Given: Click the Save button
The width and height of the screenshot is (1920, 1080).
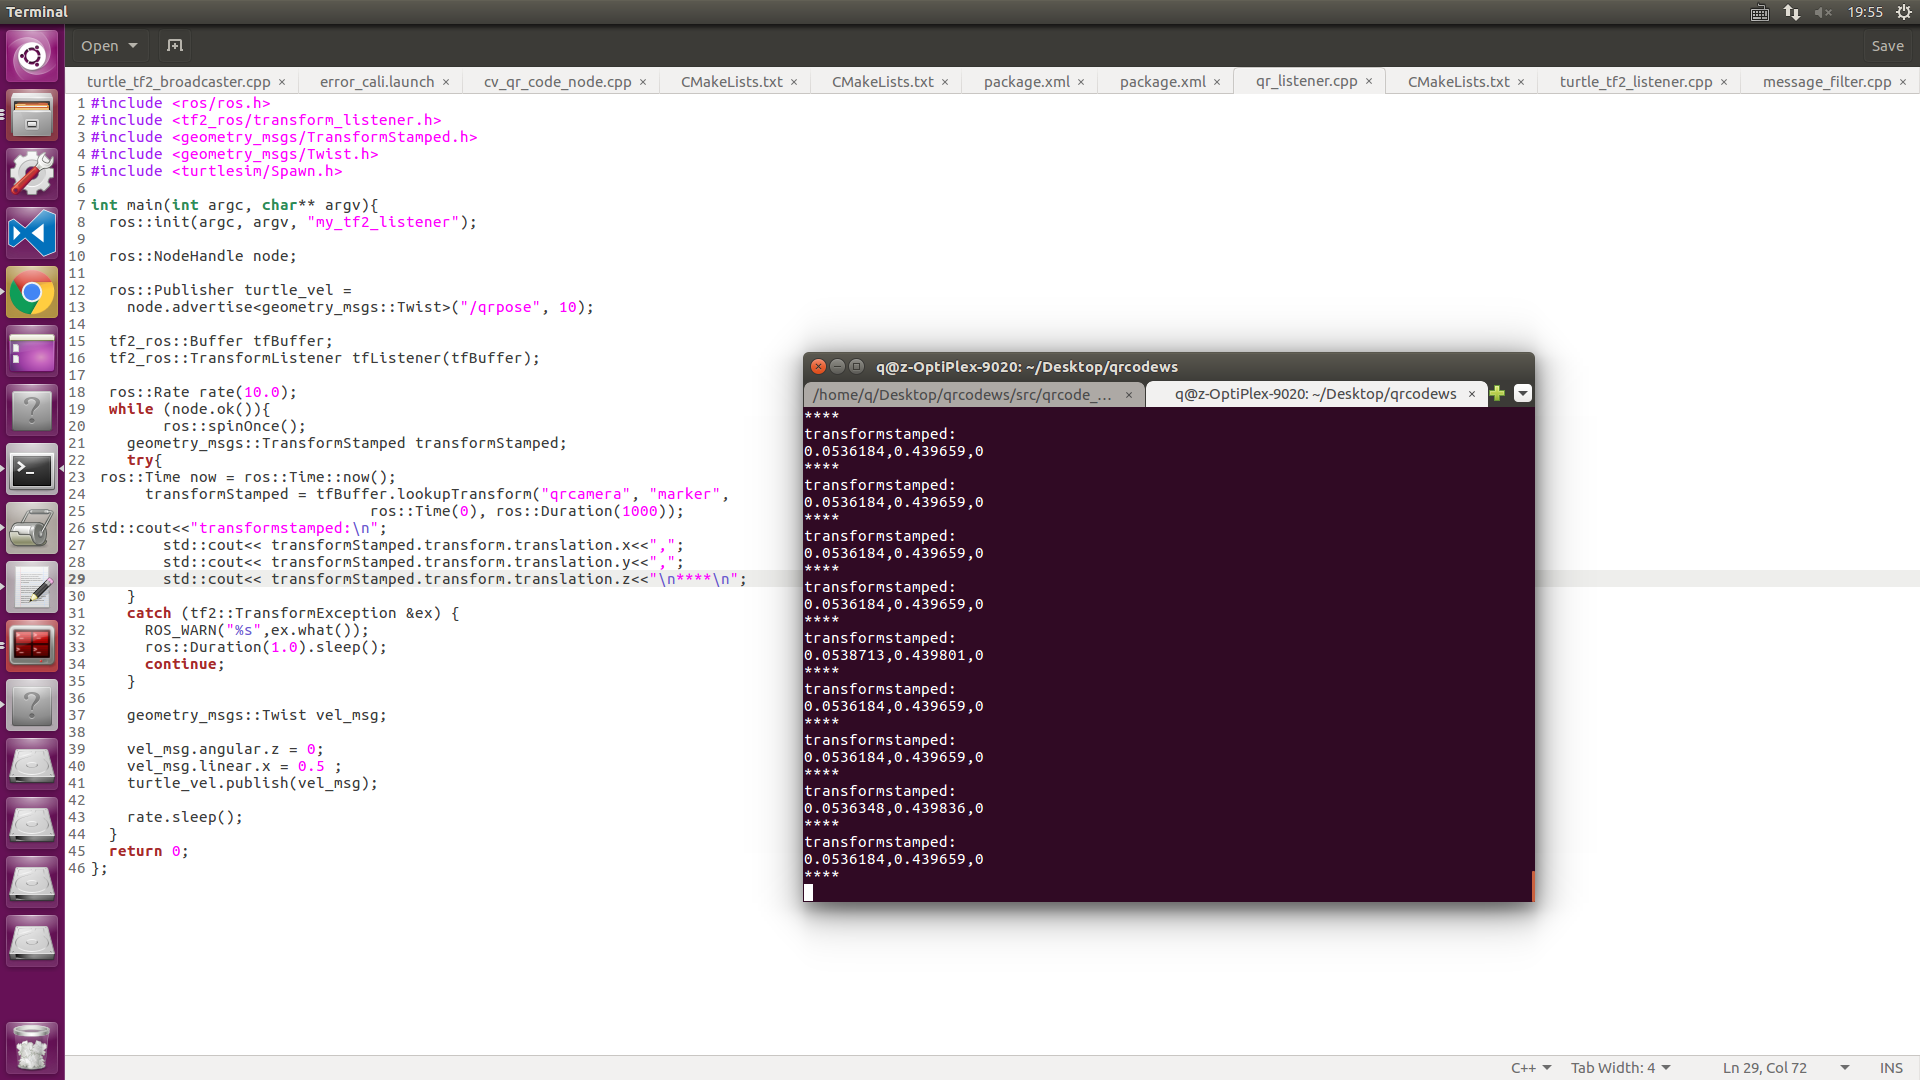Looking at the screenshot, I should tap(1887, 46).
